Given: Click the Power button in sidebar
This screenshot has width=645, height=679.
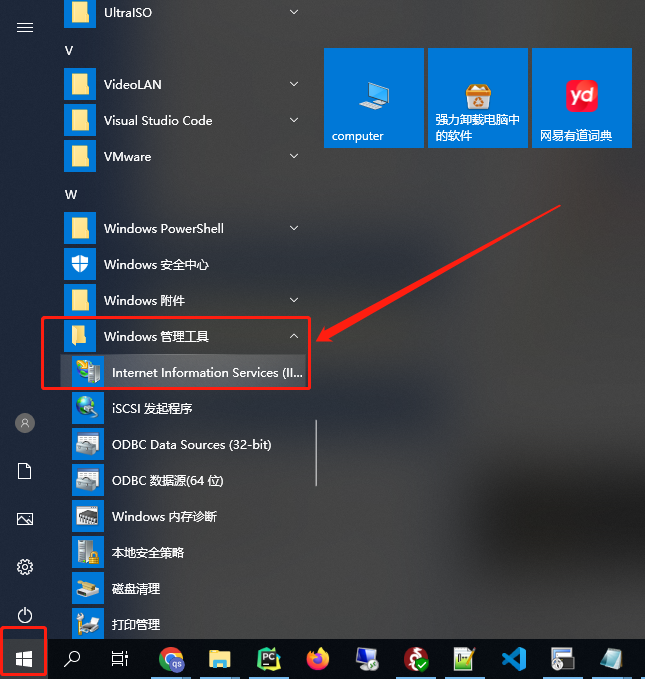Looking at the screenshot, I should 25,615.
